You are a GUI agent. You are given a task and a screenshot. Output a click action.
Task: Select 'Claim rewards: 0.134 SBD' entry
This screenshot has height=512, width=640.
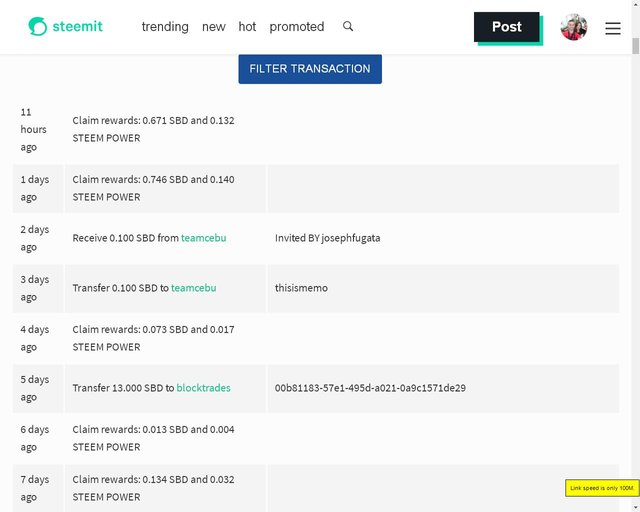pyautogui.click(x=153, y=488)
